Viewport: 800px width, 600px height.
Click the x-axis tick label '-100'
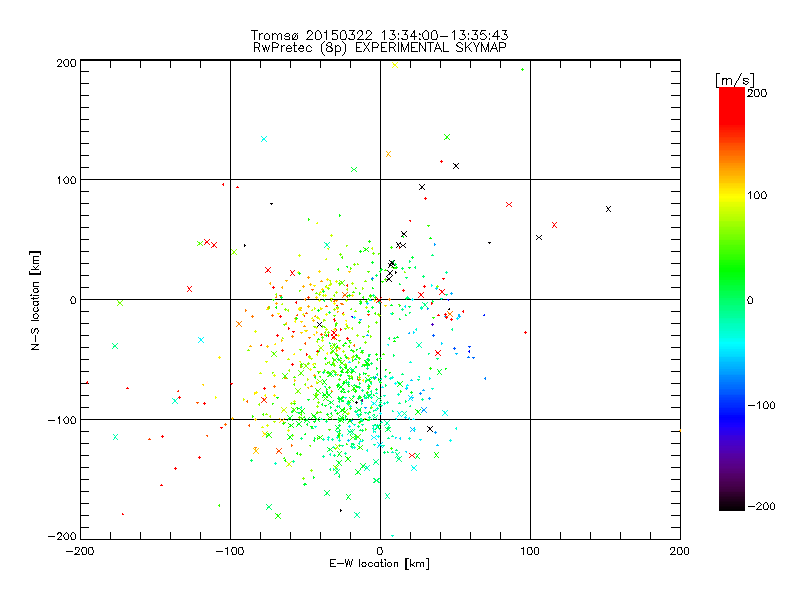230,551
